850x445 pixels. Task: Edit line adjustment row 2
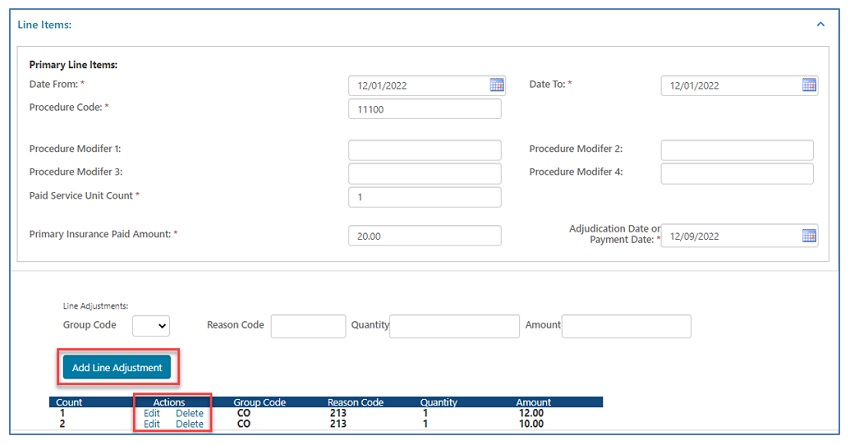tap(152, 424)
